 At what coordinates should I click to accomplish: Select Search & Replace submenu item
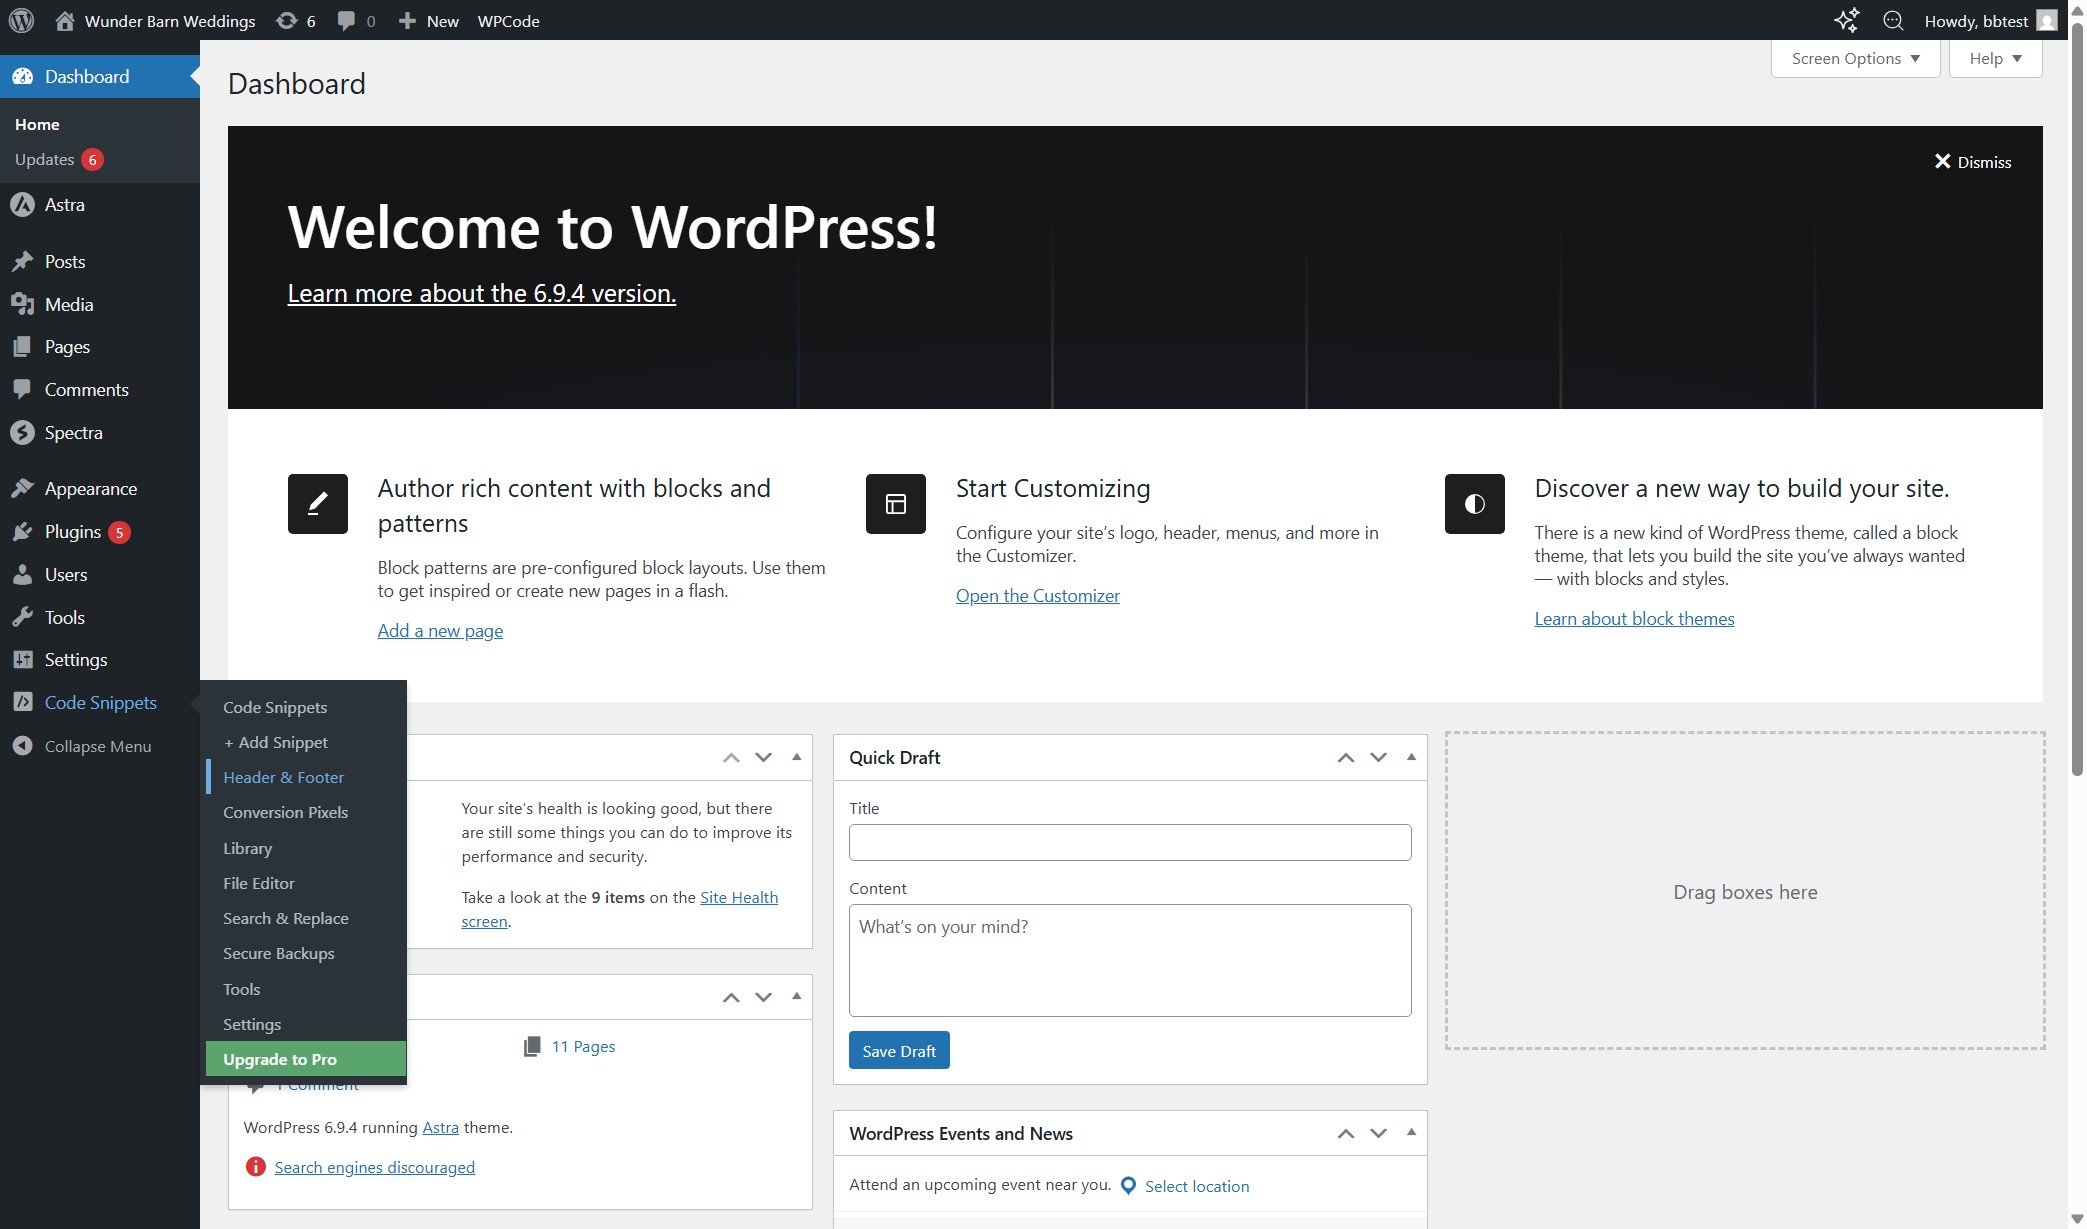285,918
